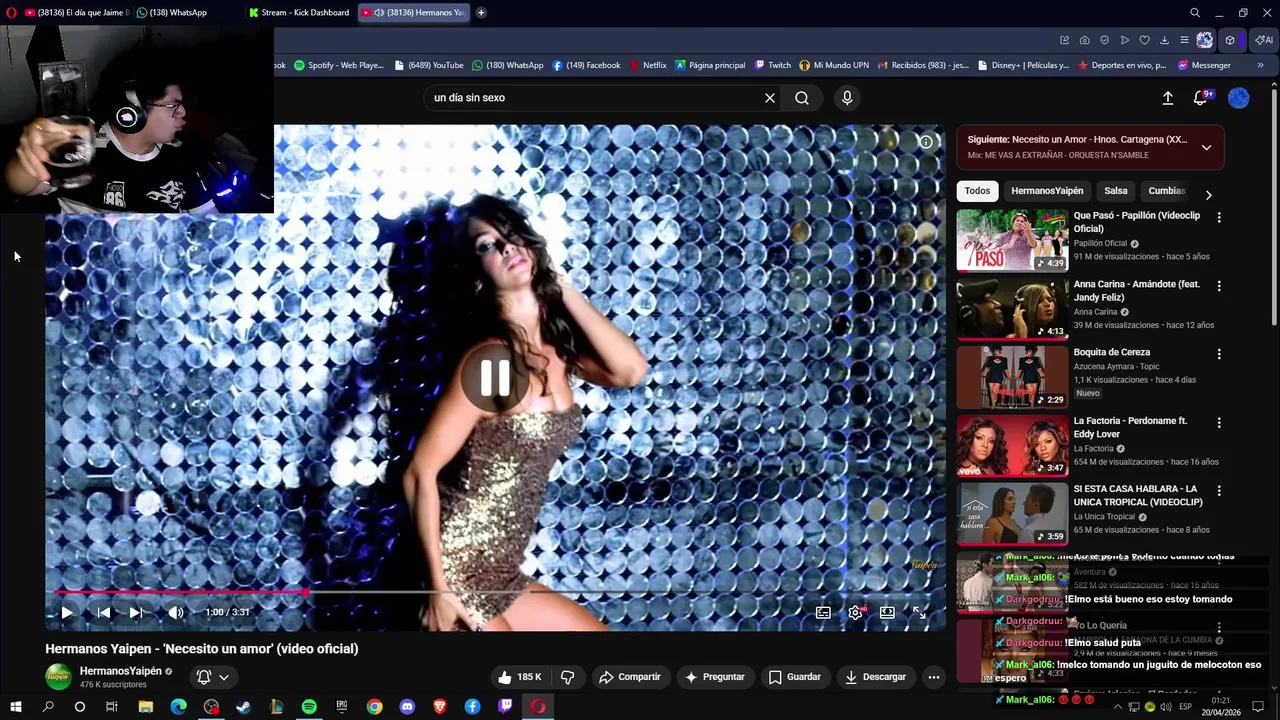Open options for SI ESTA CASA HABLARA
The width and height of the screenshot is (1280, 720).
[x=1218, y=491]
